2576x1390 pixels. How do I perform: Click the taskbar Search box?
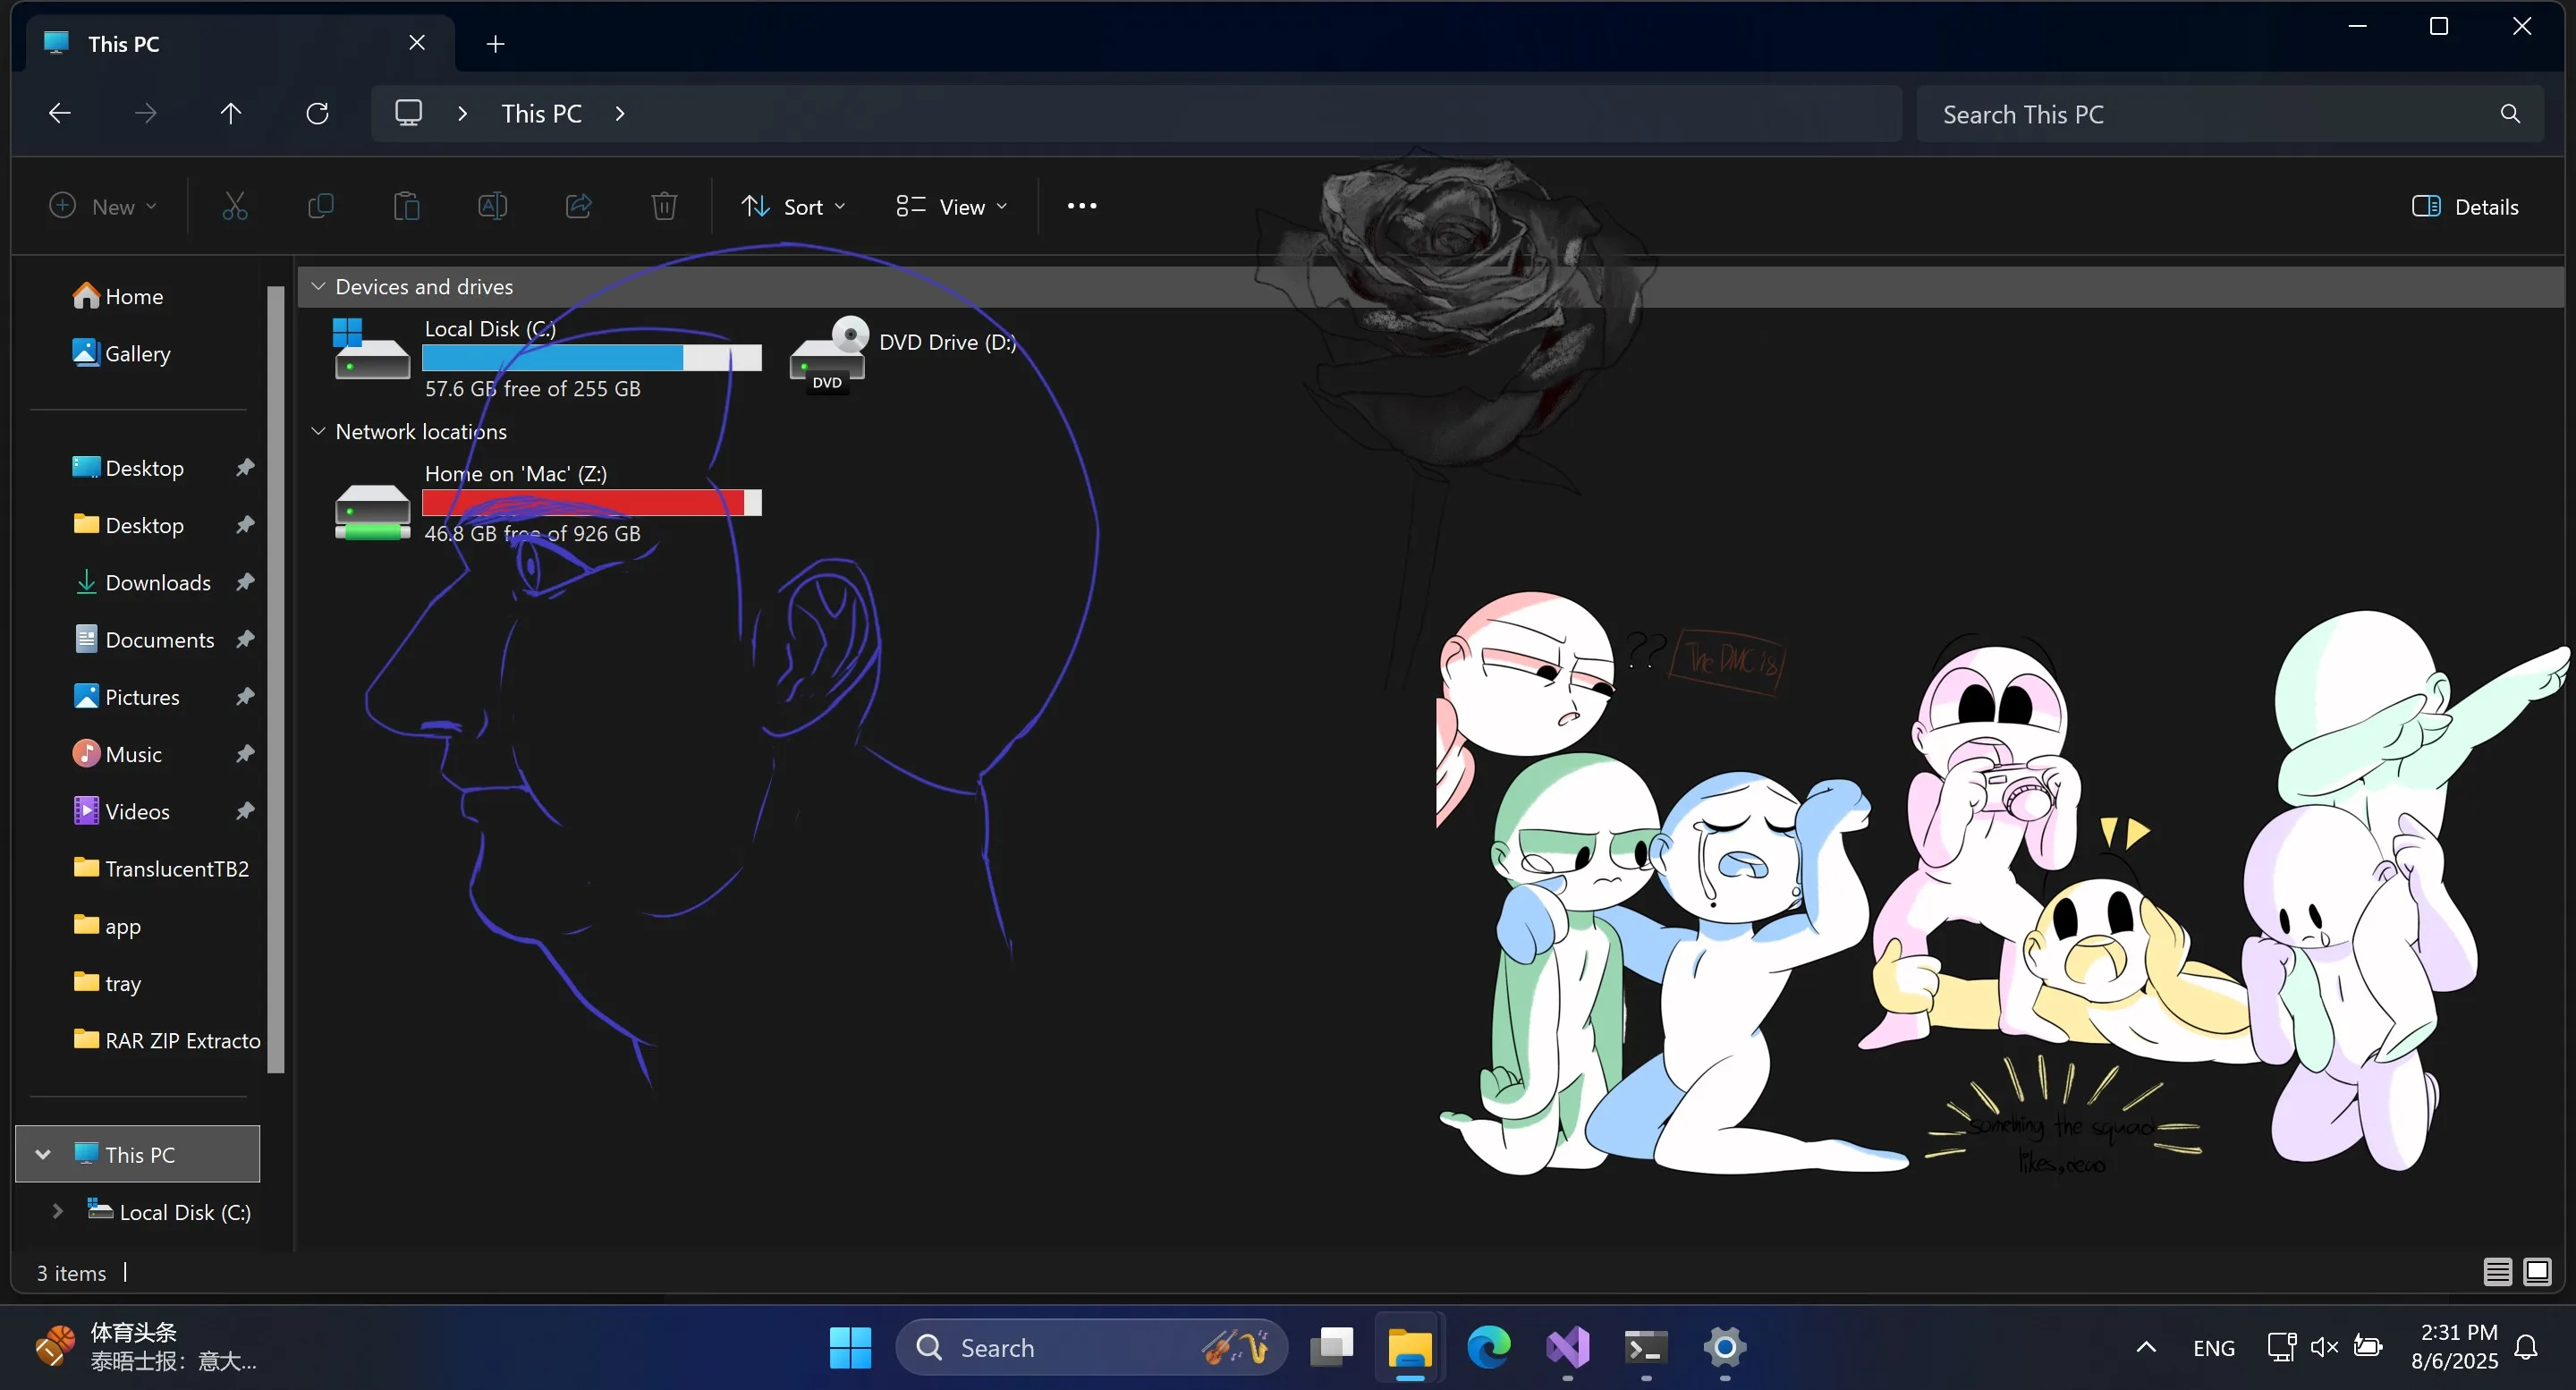[x=1090, y=1348]
